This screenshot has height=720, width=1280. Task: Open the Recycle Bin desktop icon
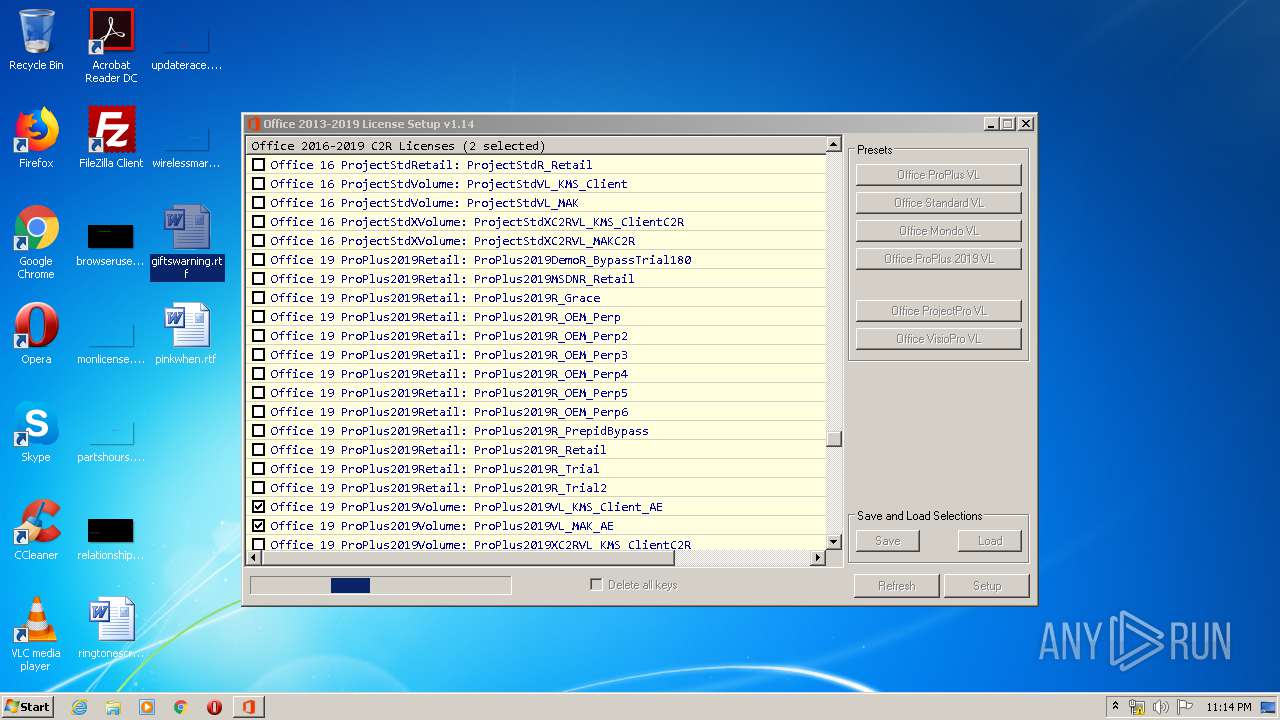pos(36,40)
